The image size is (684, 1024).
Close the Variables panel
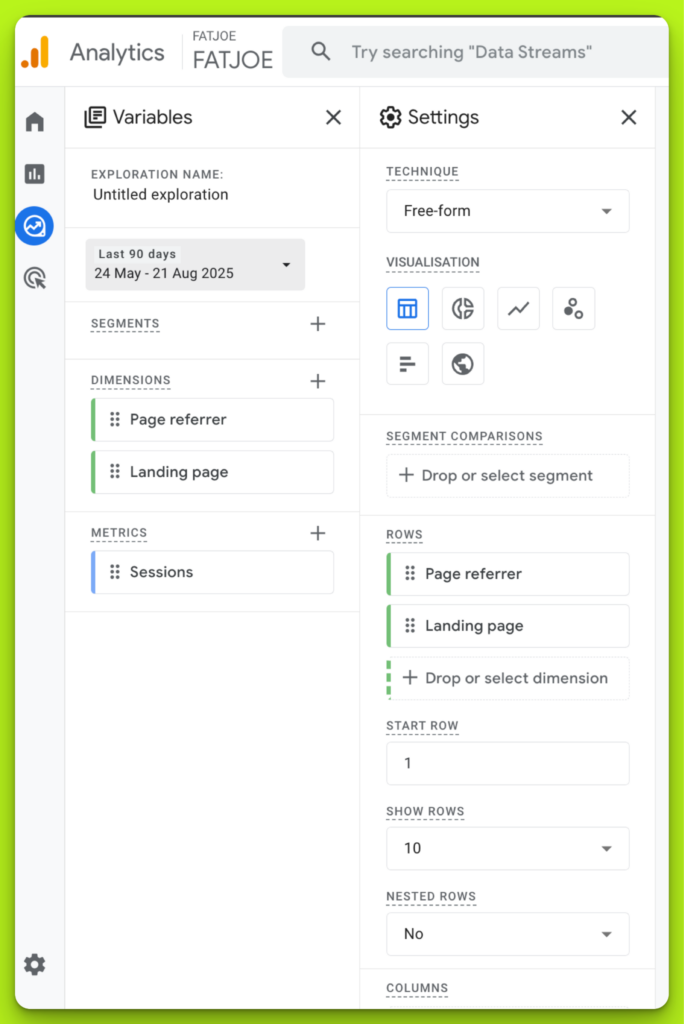point(333,118)
